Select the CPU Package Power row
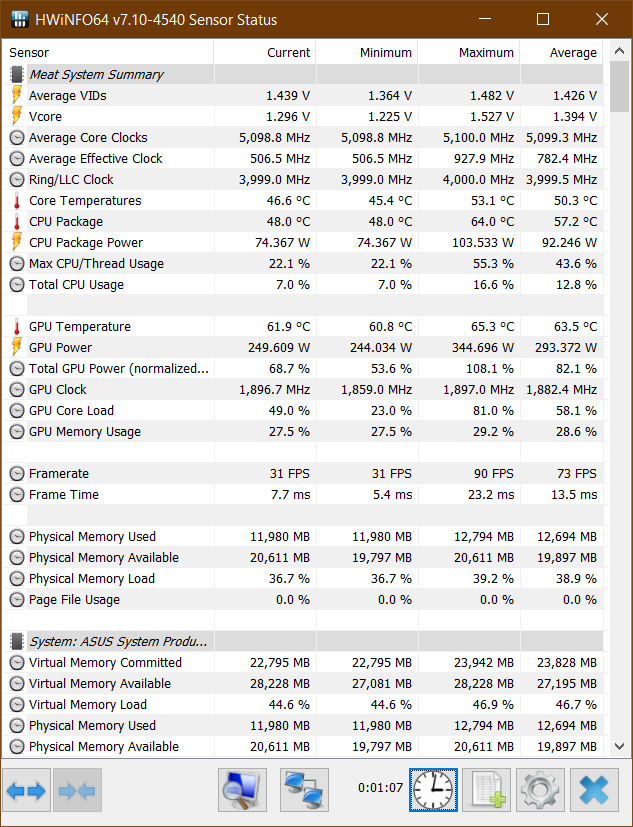This screenshot has height=827, width=633. pos(303,243)
